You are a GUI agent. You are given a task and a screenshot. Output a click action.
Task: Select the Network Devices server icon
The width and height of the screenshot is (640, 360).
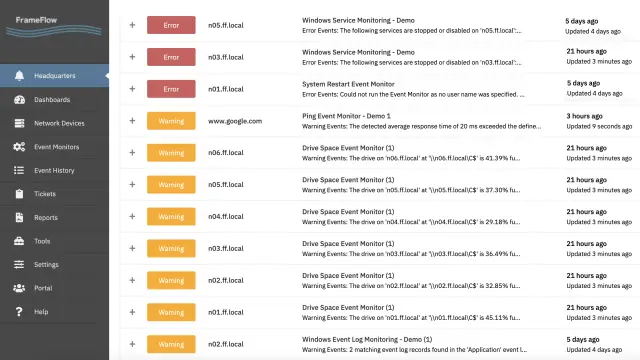click(x=19, y=123)
